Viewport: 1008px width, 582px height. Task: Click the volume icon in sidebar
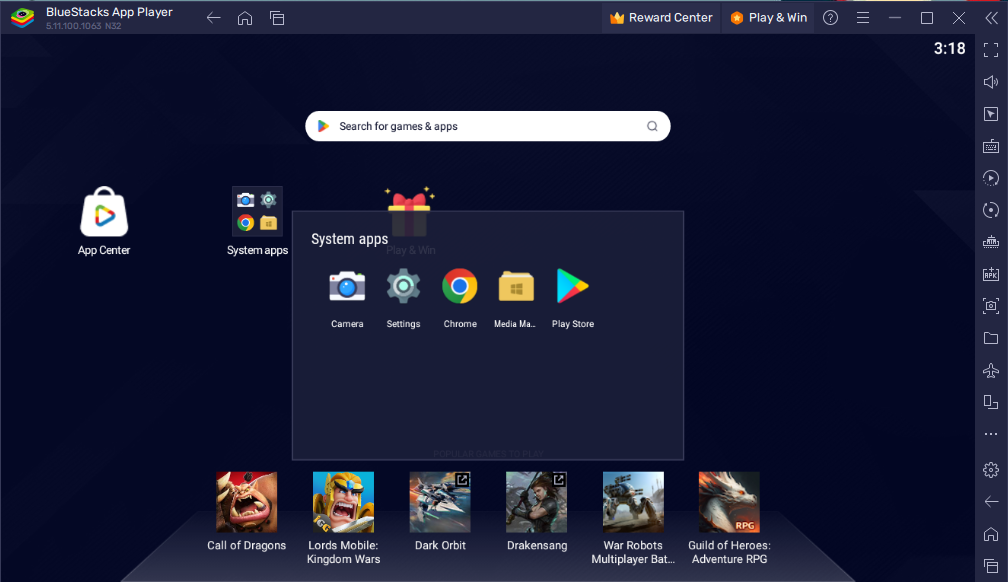[991, 82]
